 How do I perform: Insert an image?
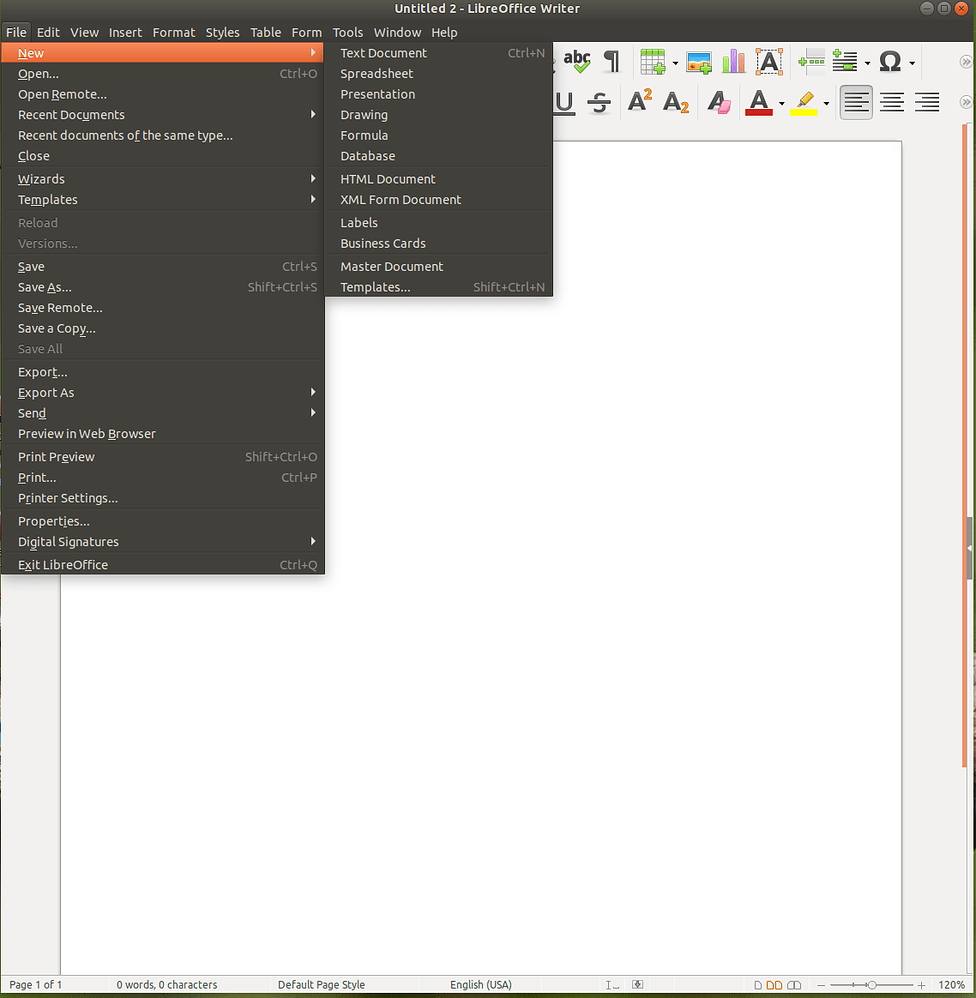[698, 61]
